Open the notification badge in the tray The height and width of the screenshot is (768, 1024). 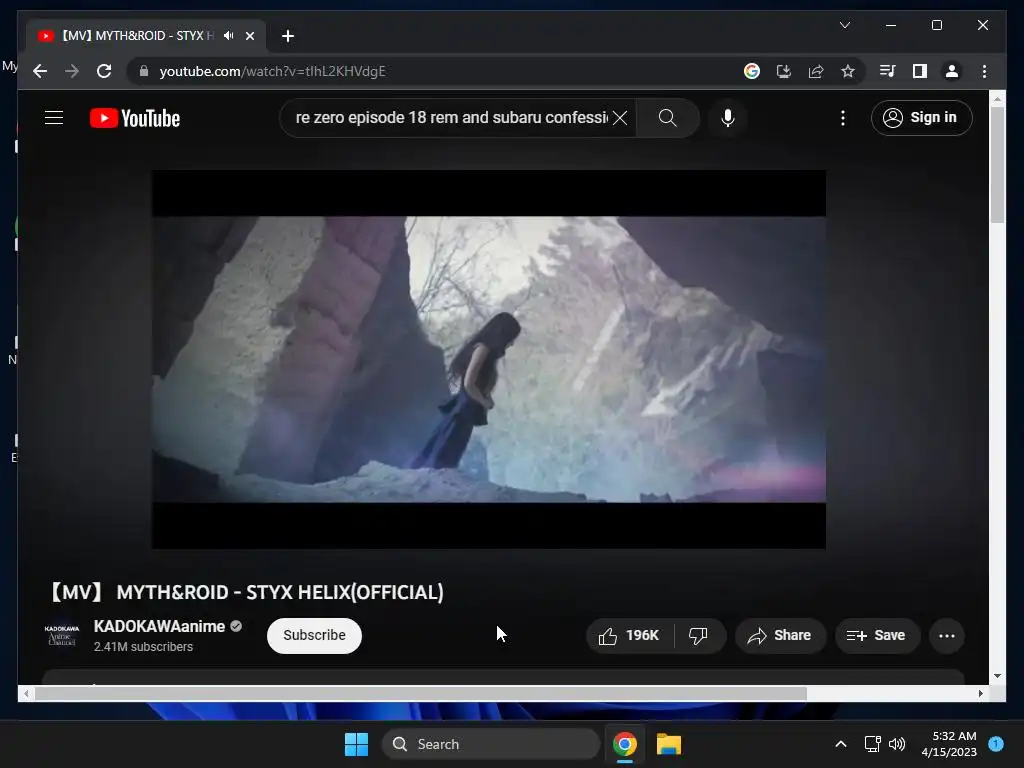(996, 743)
